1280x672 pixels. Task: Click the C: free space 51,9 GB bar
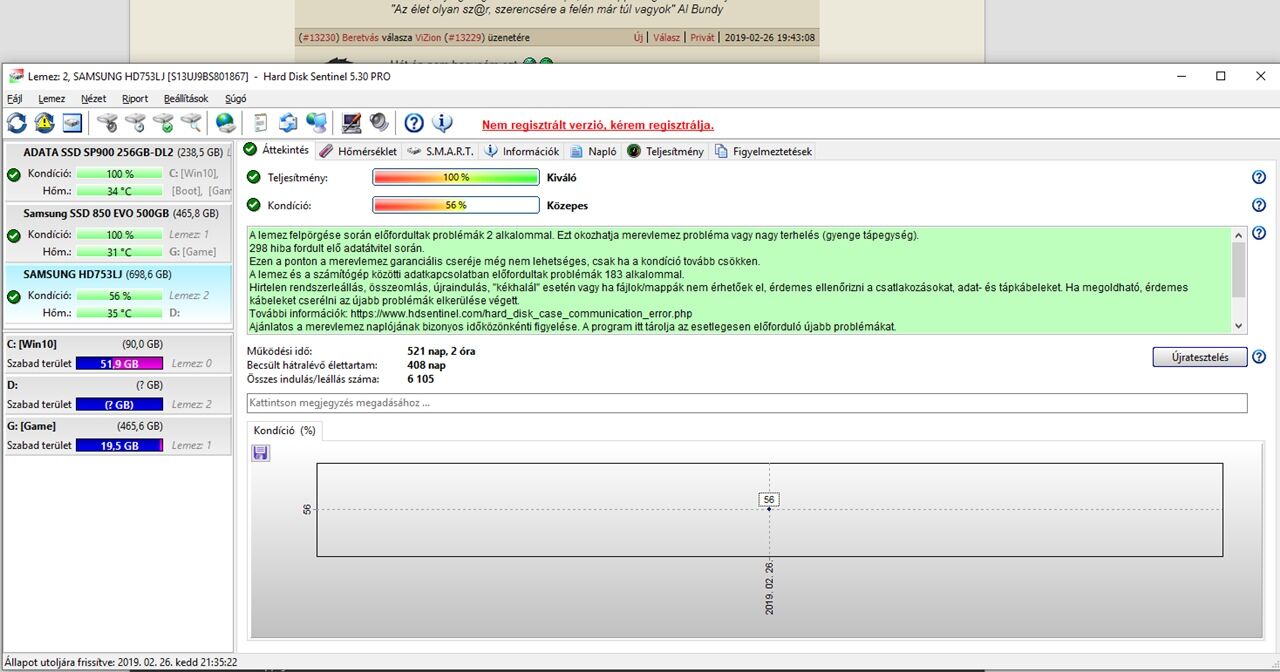click(x=119, y=364)
